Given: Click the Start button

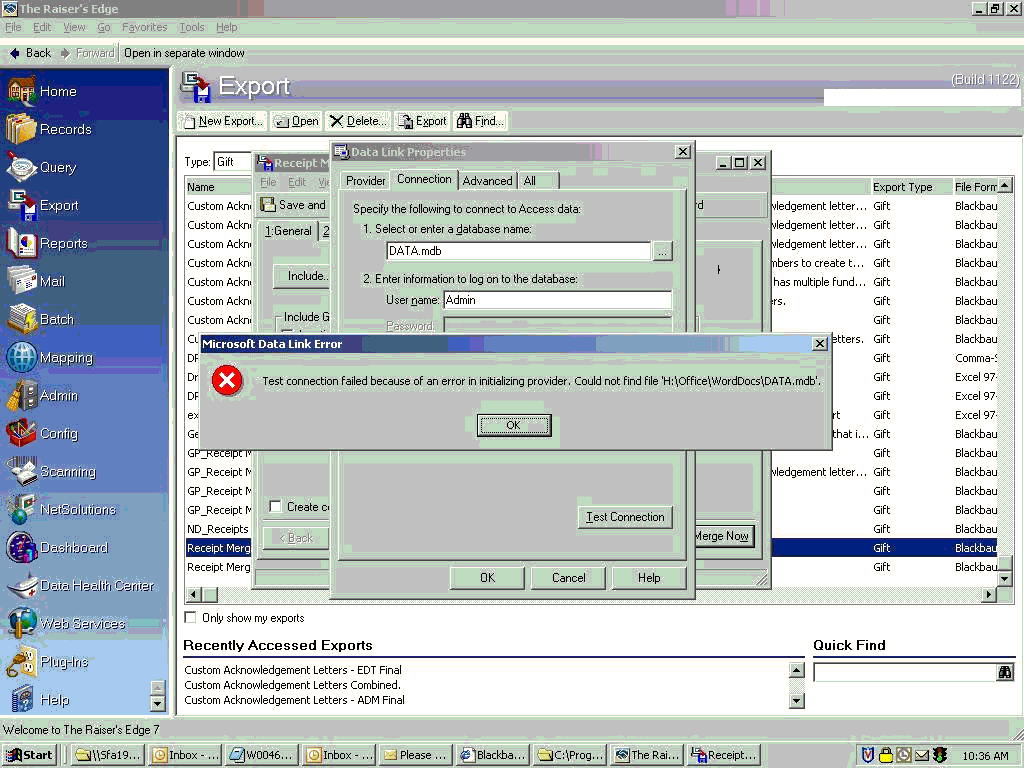Looking at the screenshot, I should 30,755.
